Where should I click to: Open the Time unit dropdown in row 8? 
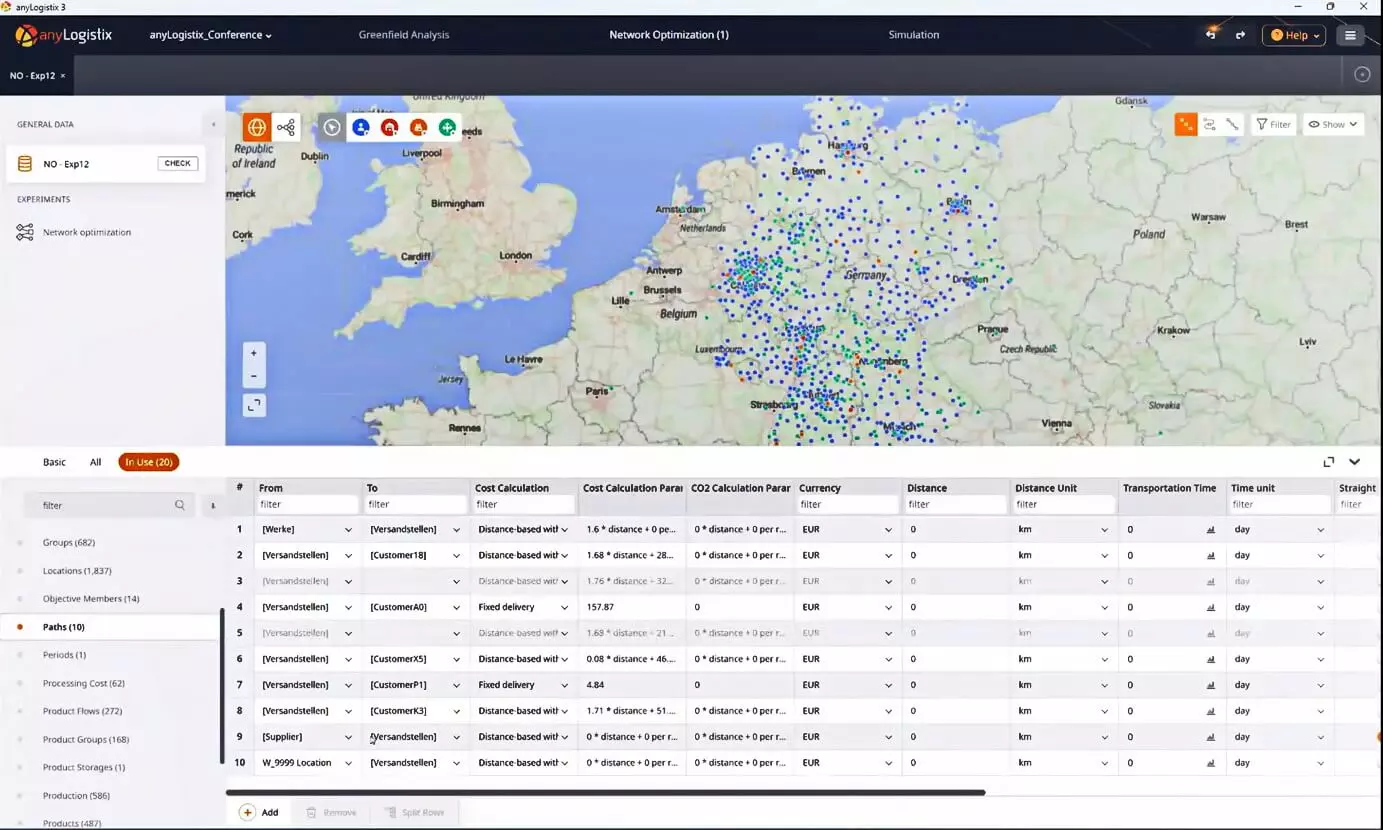1321,711
